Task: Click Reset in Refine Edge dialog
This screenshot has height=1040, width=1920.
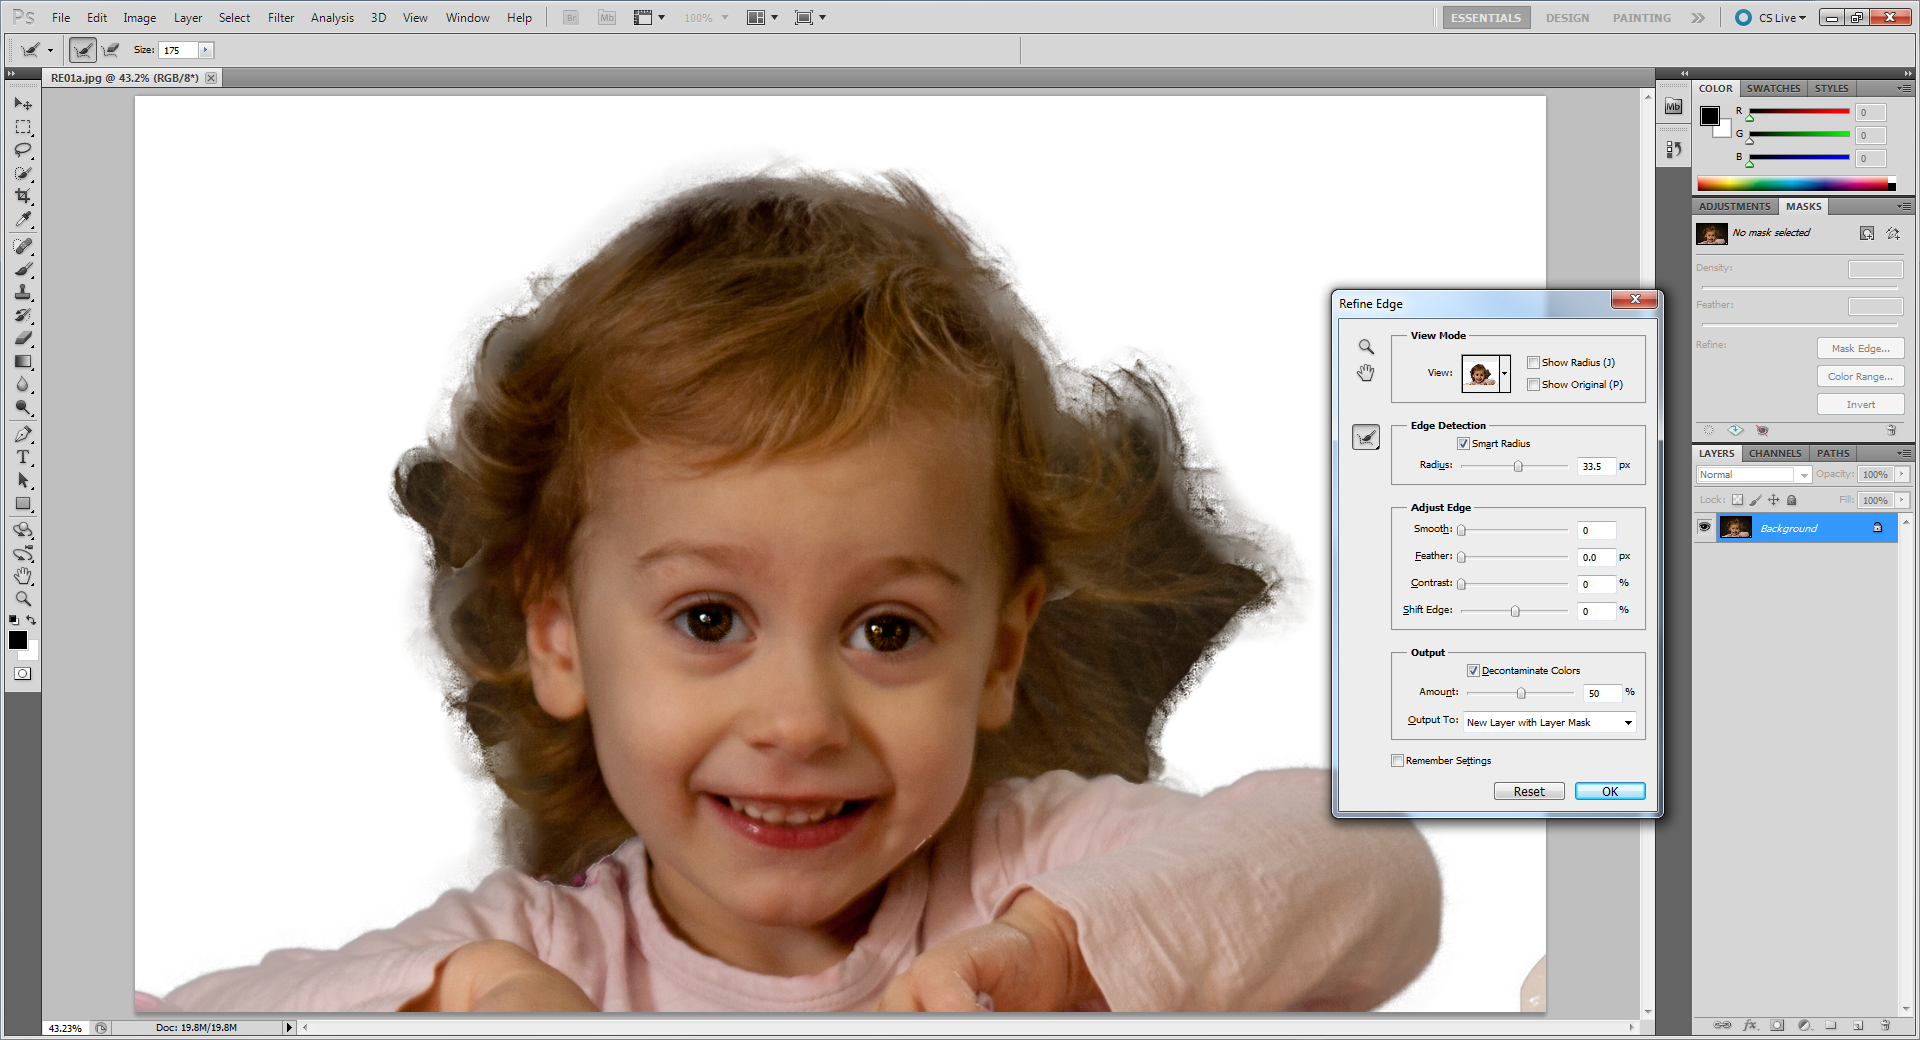Action: tap(1528, 791)
